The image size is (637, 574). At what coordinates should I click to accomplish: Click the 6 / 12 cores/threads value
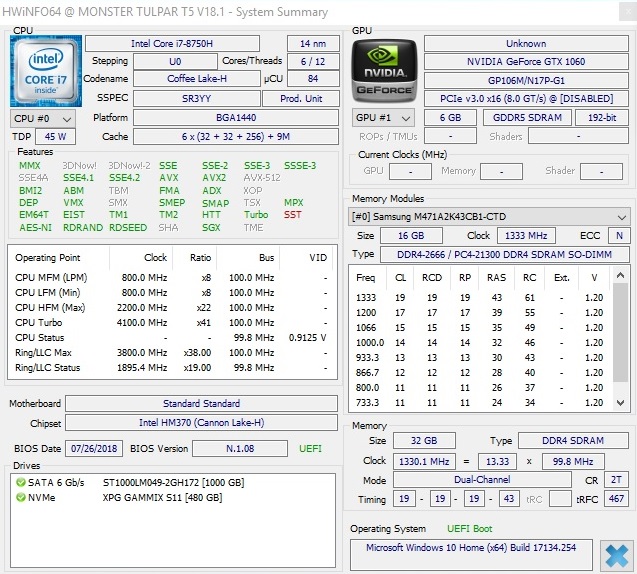pos(313,61)
